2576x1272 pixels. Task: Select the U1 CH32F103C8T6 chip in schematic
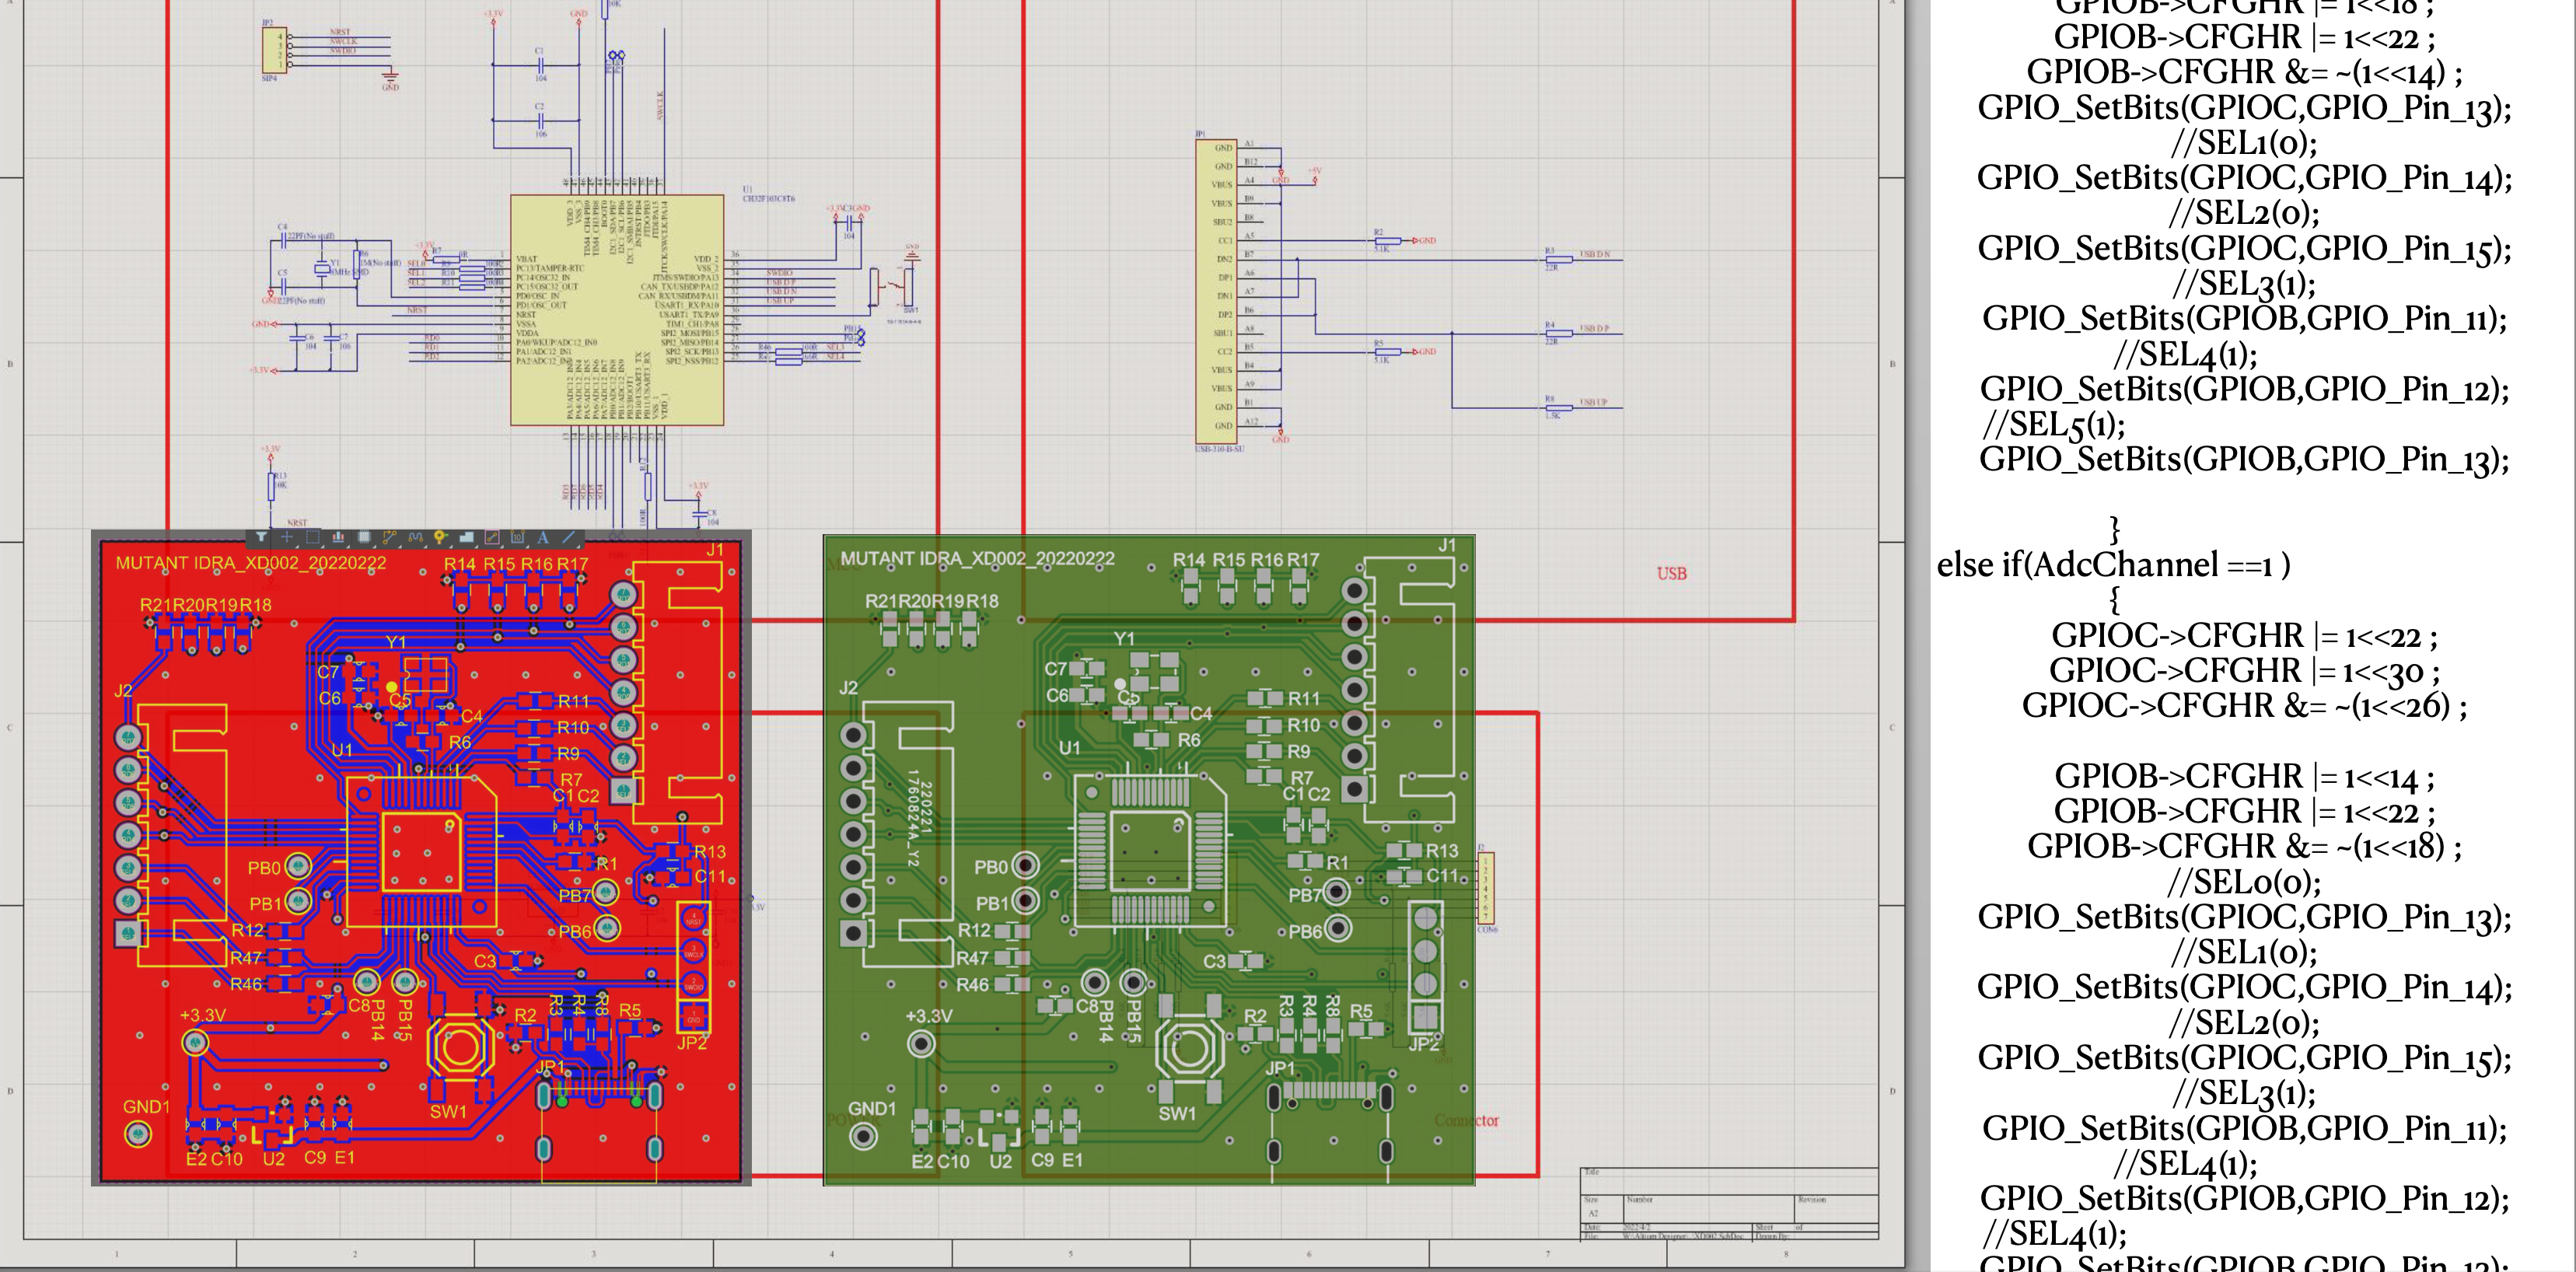[617, 310]
